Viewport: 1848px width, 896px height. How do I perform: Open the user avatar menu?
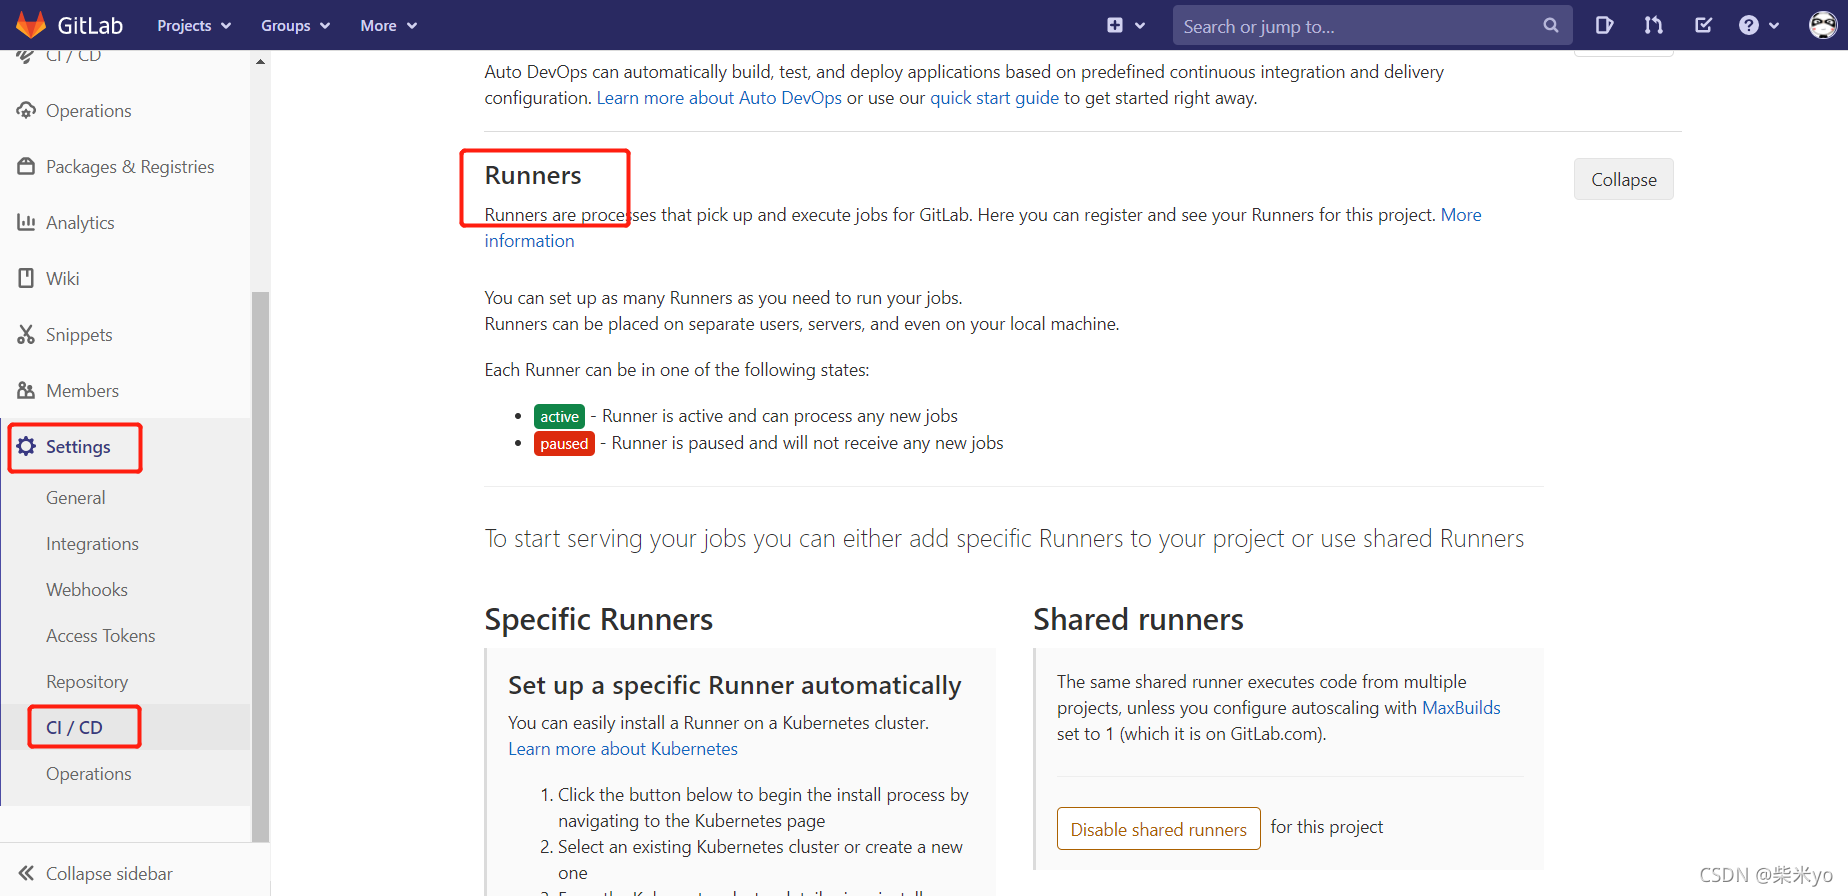(1823, 25)
